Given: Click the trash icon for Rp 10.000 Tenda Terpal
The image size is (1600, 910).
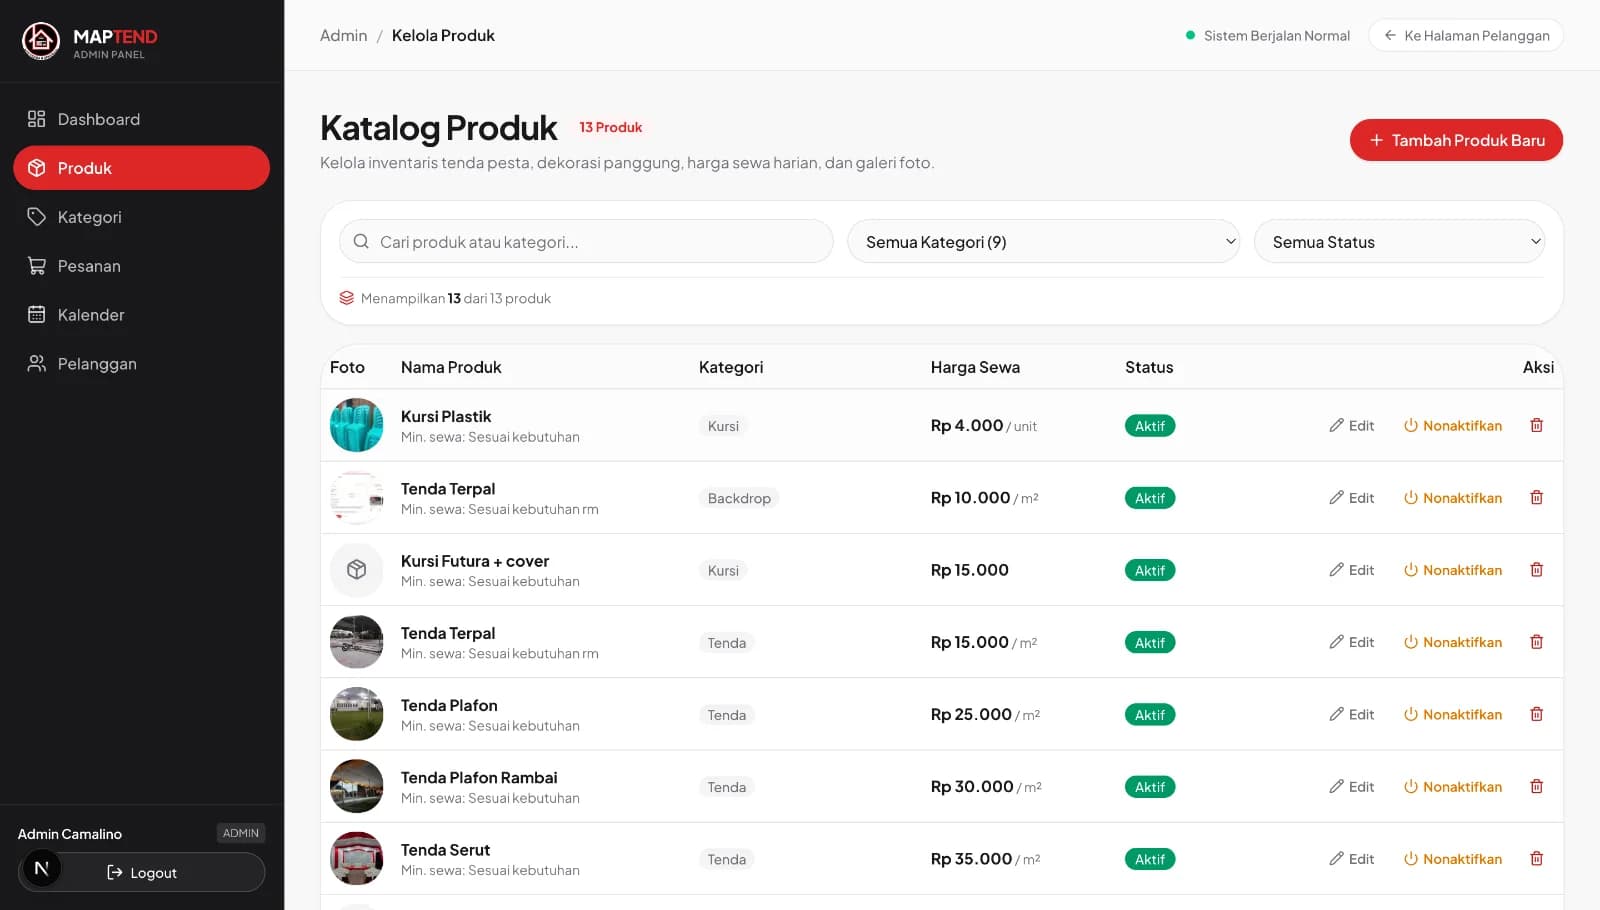Looking at the screenshot, I should coord(1537,497).
